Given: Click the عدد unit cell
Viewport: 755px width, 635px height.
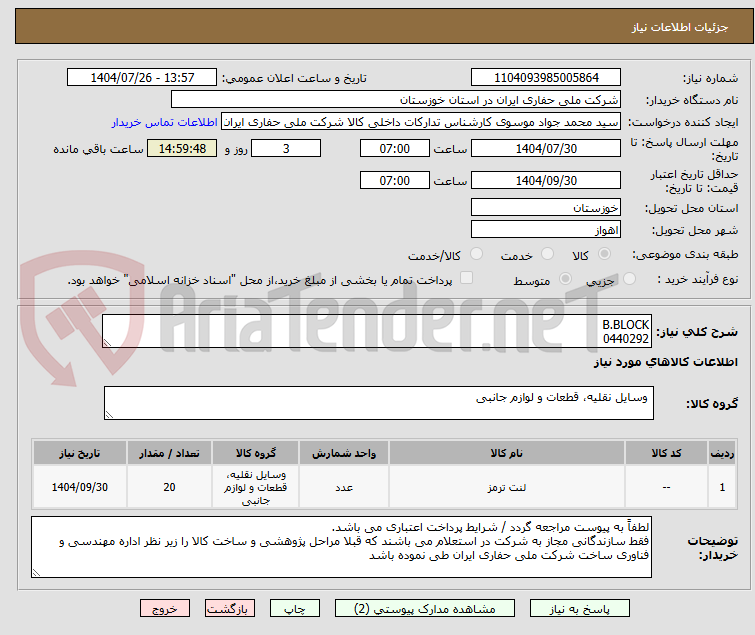Looking at the screenshot, I should 344,487.
